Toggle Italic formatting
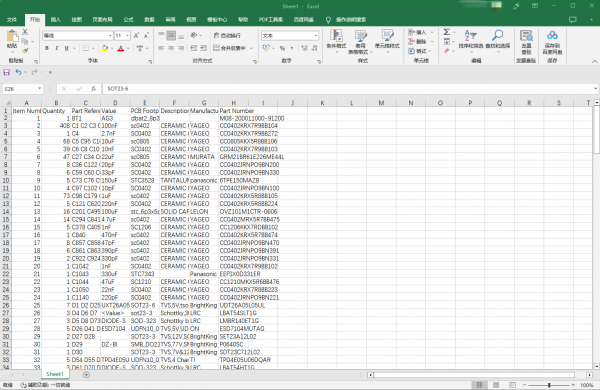 (57, 48)
